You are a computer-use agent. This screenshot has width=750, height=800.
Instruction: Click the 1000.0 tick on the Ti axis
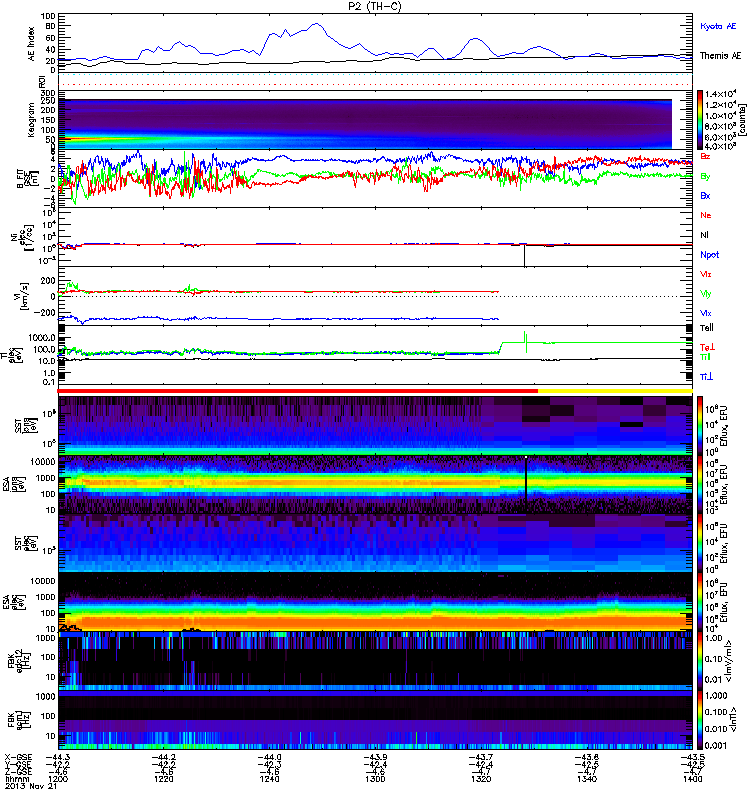click(42, 338)
